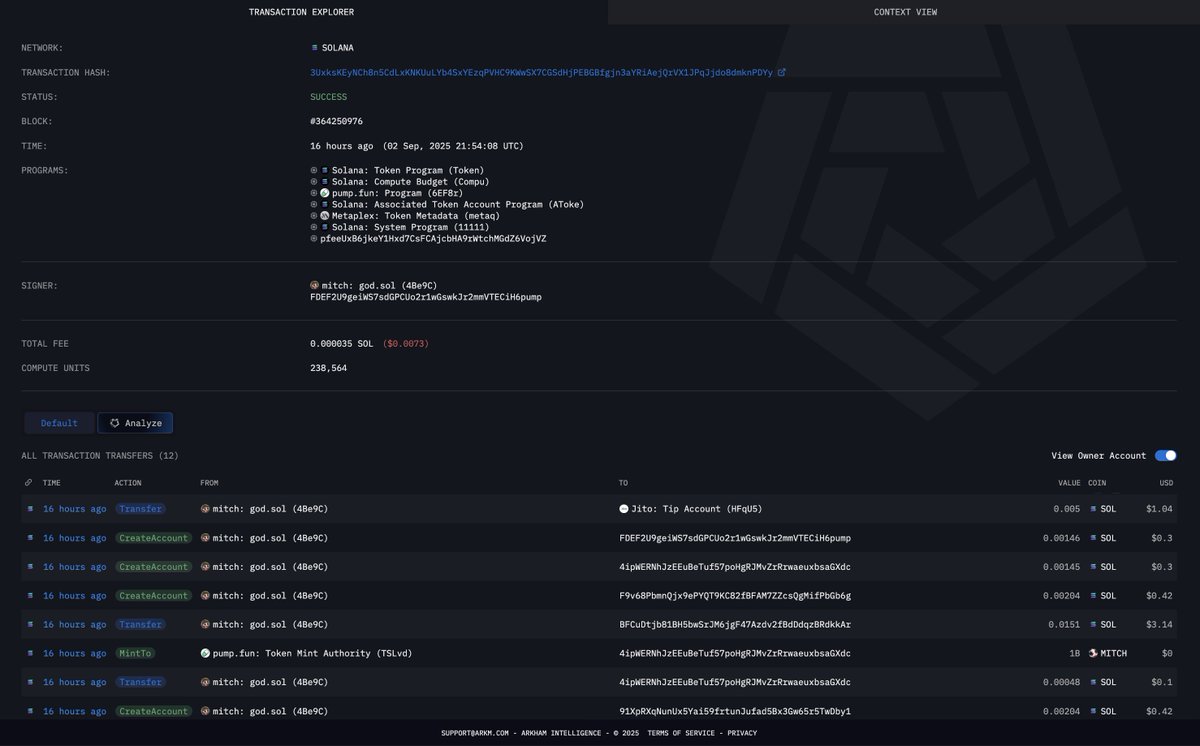
Task: Click the SOL coin icon in the 0.00145 row
Action: 1093,567
